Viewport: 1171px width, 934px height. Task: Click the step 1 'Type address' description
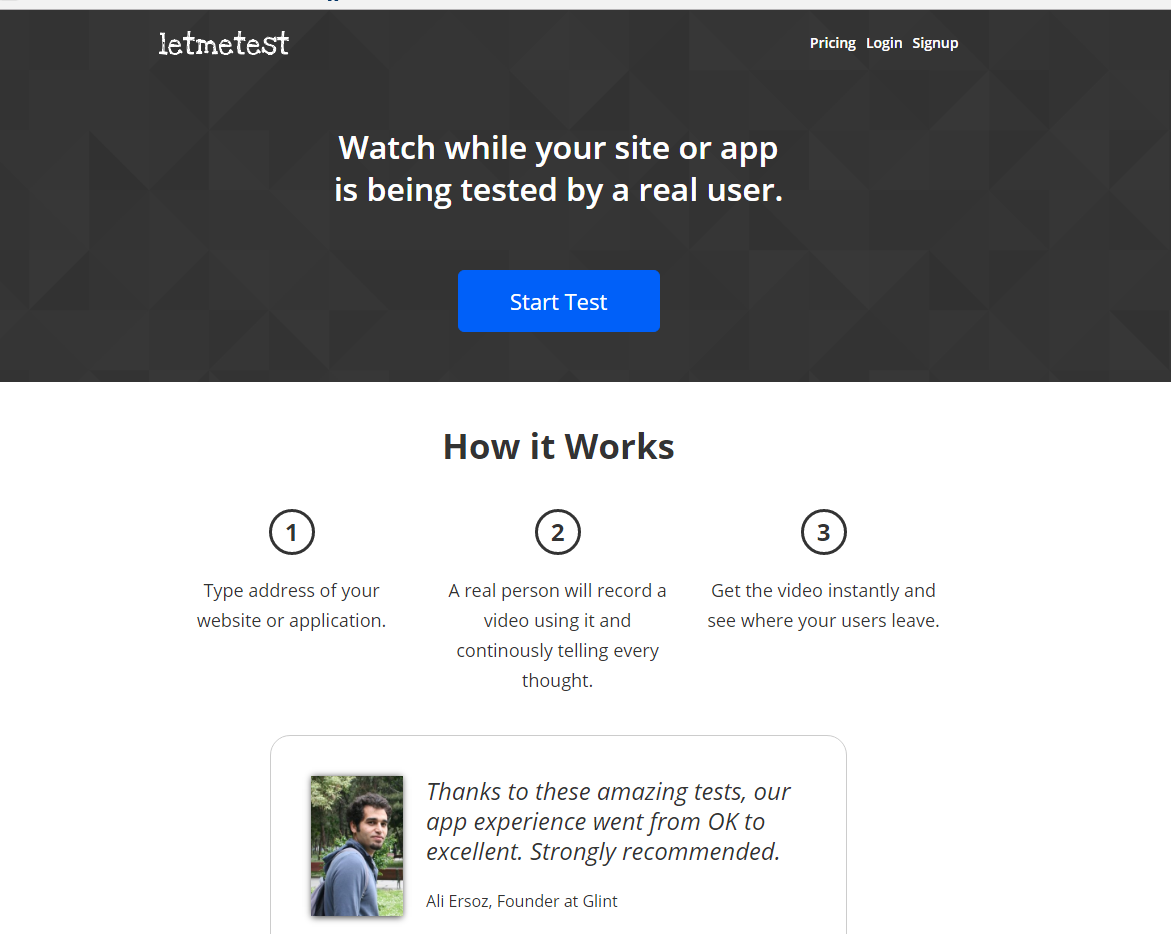tap(291, 605)
